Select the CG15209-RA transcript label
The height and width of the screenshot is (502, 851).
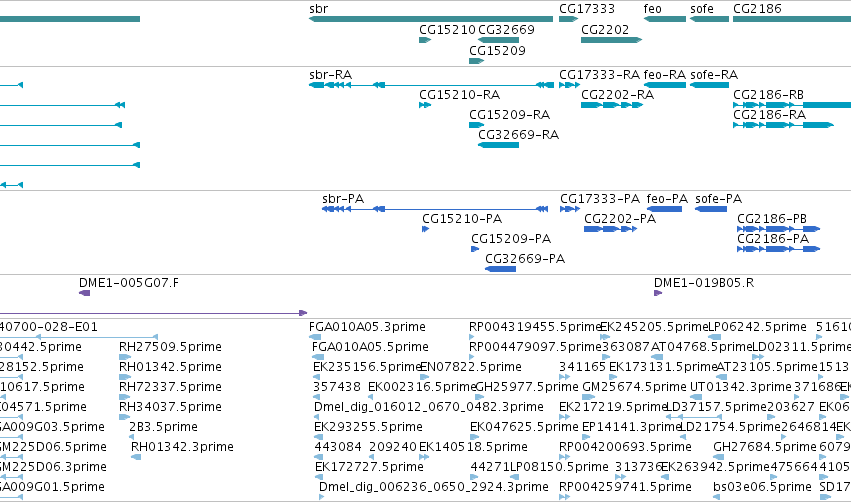(x=509, y=115)
